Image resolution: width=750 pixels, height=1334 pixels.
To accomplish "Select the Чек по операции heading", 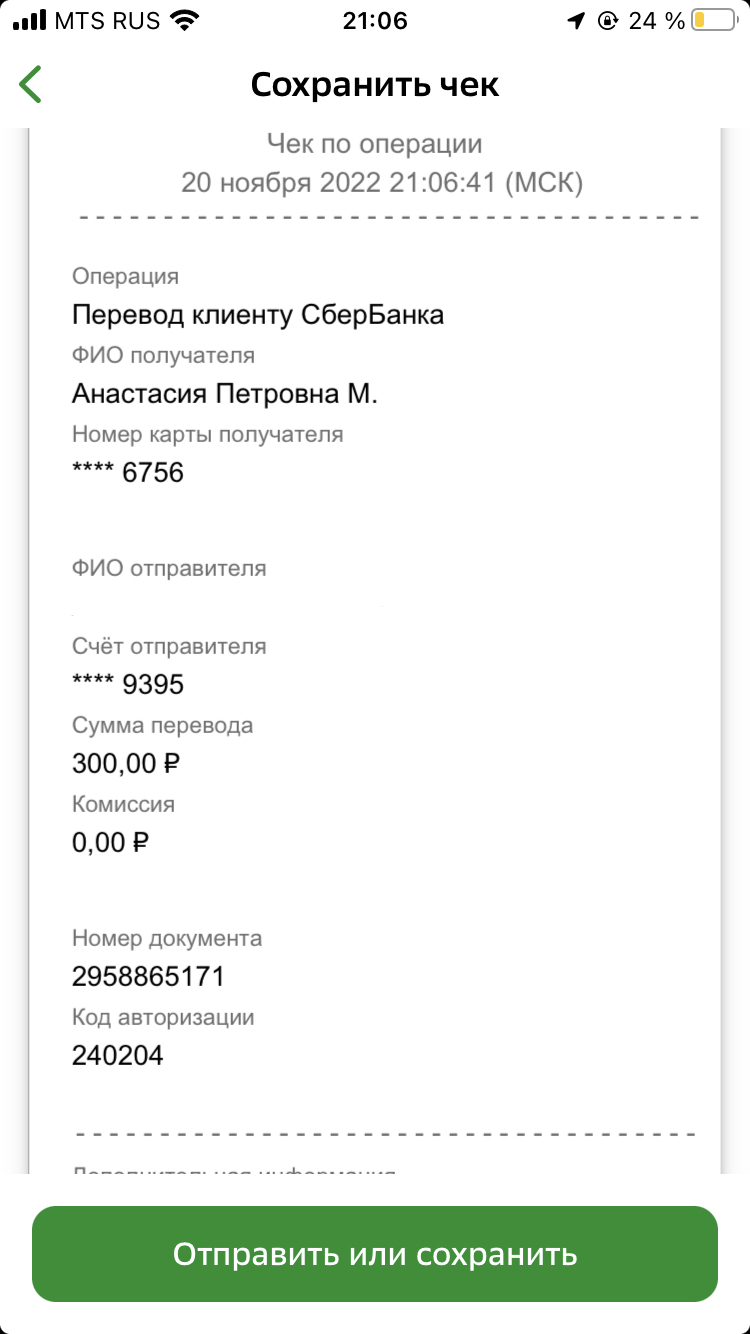I will [x=375, y=144].
